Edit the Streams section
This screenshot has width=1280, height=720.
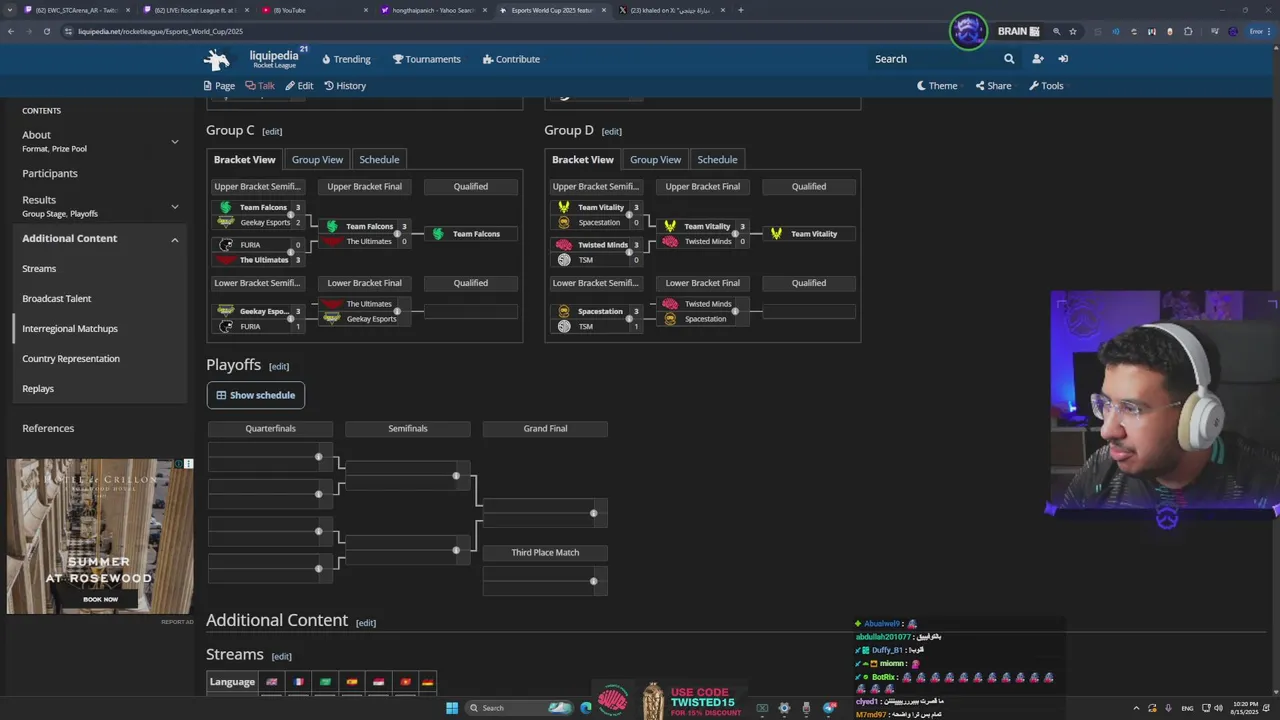[x=281, y=656]
